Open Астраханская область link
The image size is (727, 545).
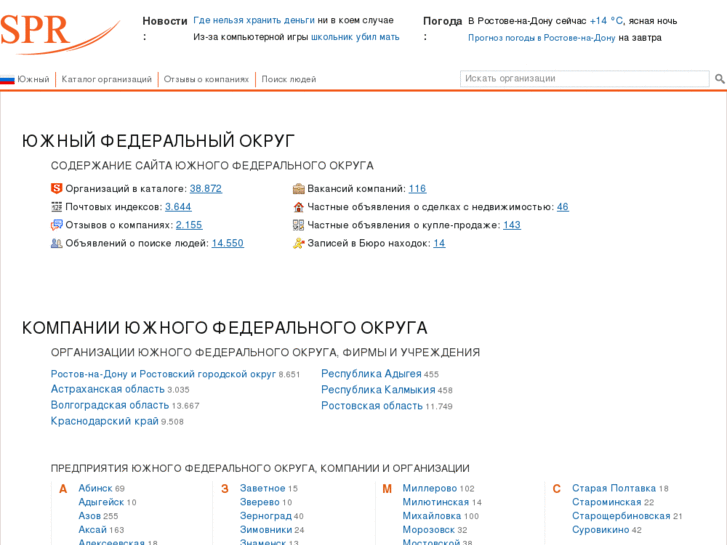point(108,389)
